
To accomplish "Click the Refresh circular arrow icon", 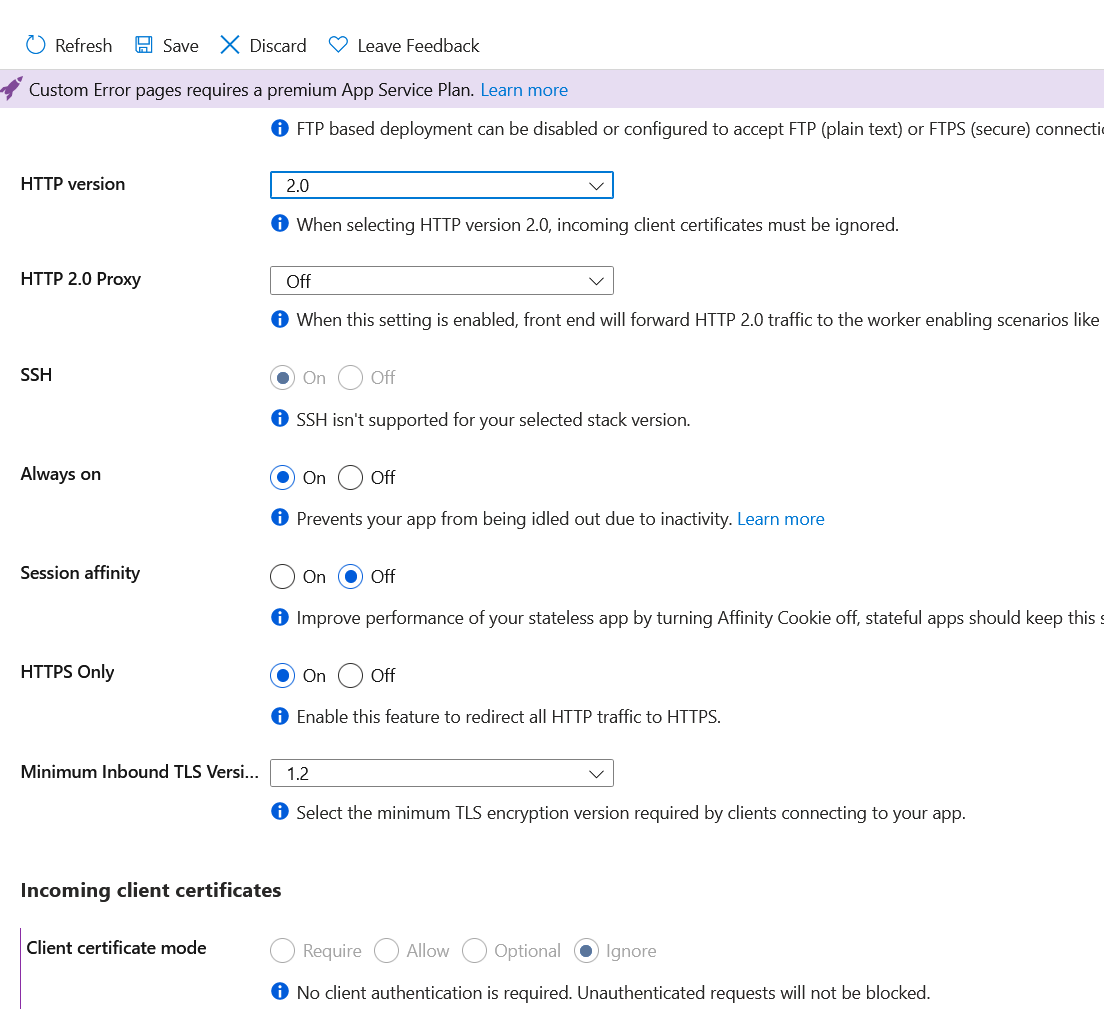I will pos(35,45).
